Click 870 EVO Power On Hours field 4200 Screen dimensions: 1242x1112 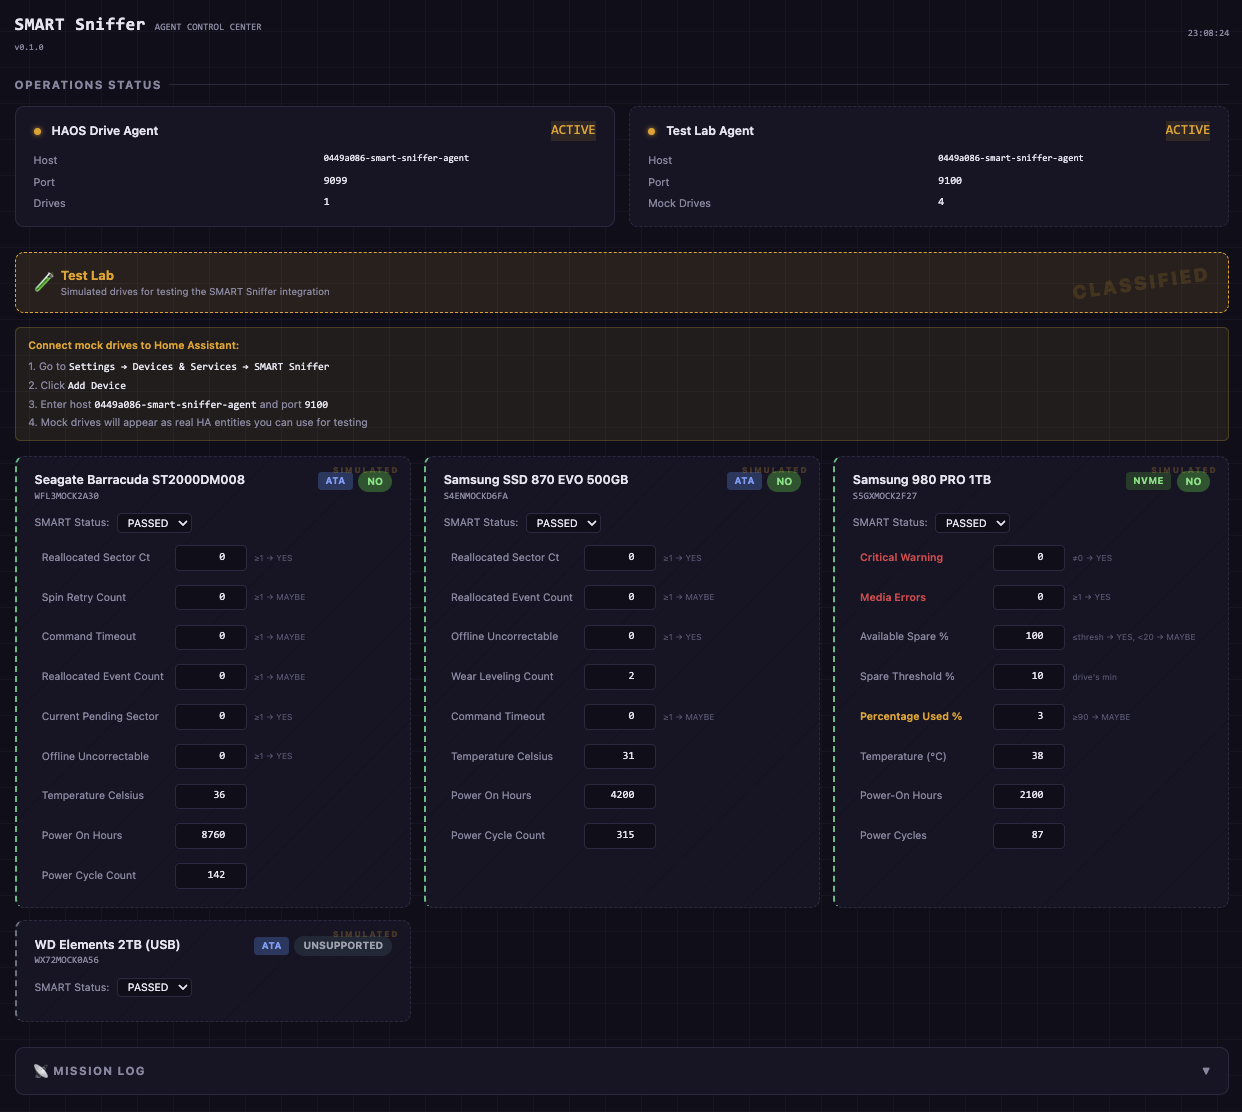pos(620,796)
